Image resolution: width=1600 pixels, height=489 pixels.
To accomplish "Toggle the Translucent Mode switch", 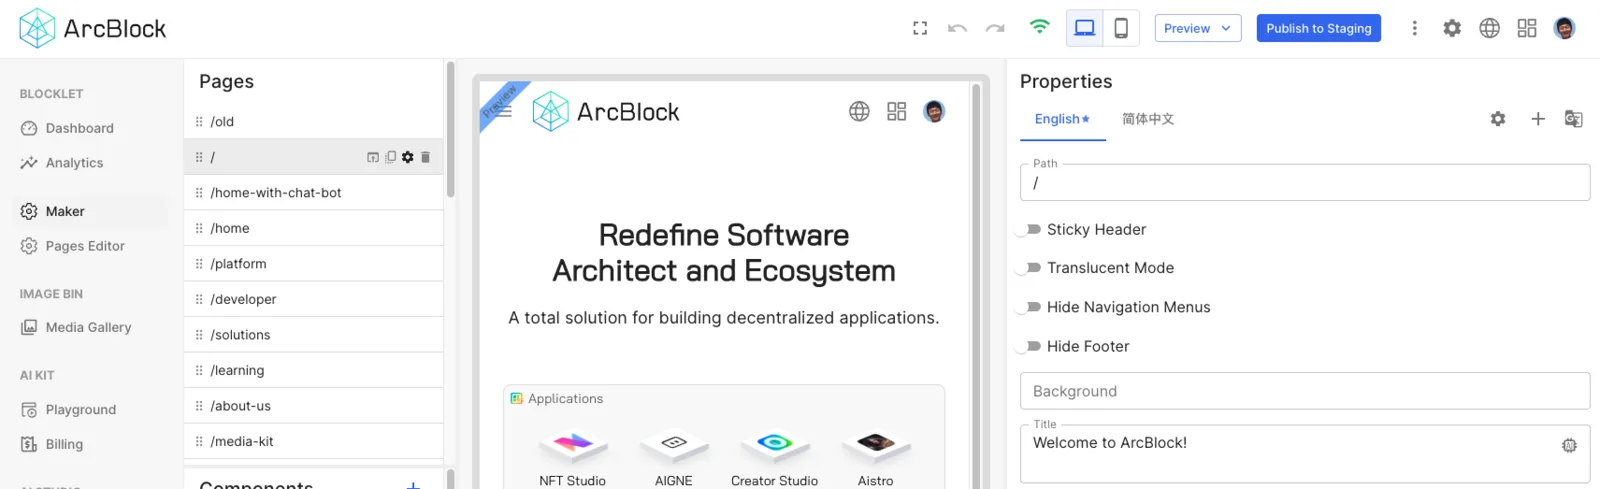I will (x=1029, y=268).
